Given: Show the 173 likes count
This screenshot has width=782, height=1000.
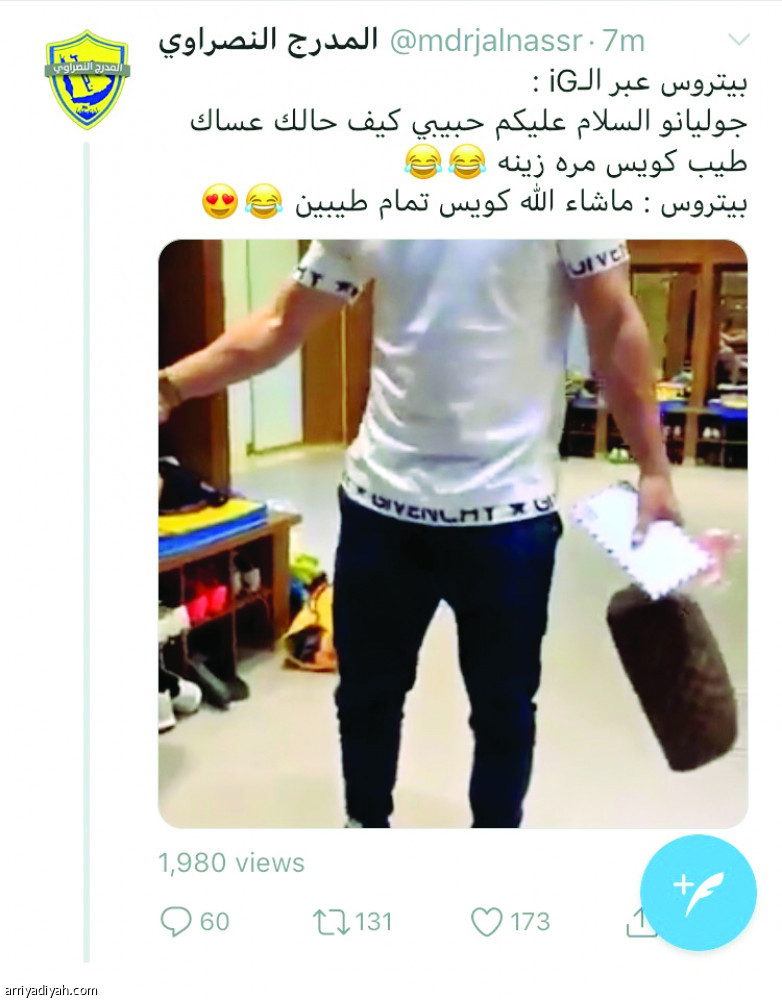Looking at the screenshot, I should pos(530,922).
